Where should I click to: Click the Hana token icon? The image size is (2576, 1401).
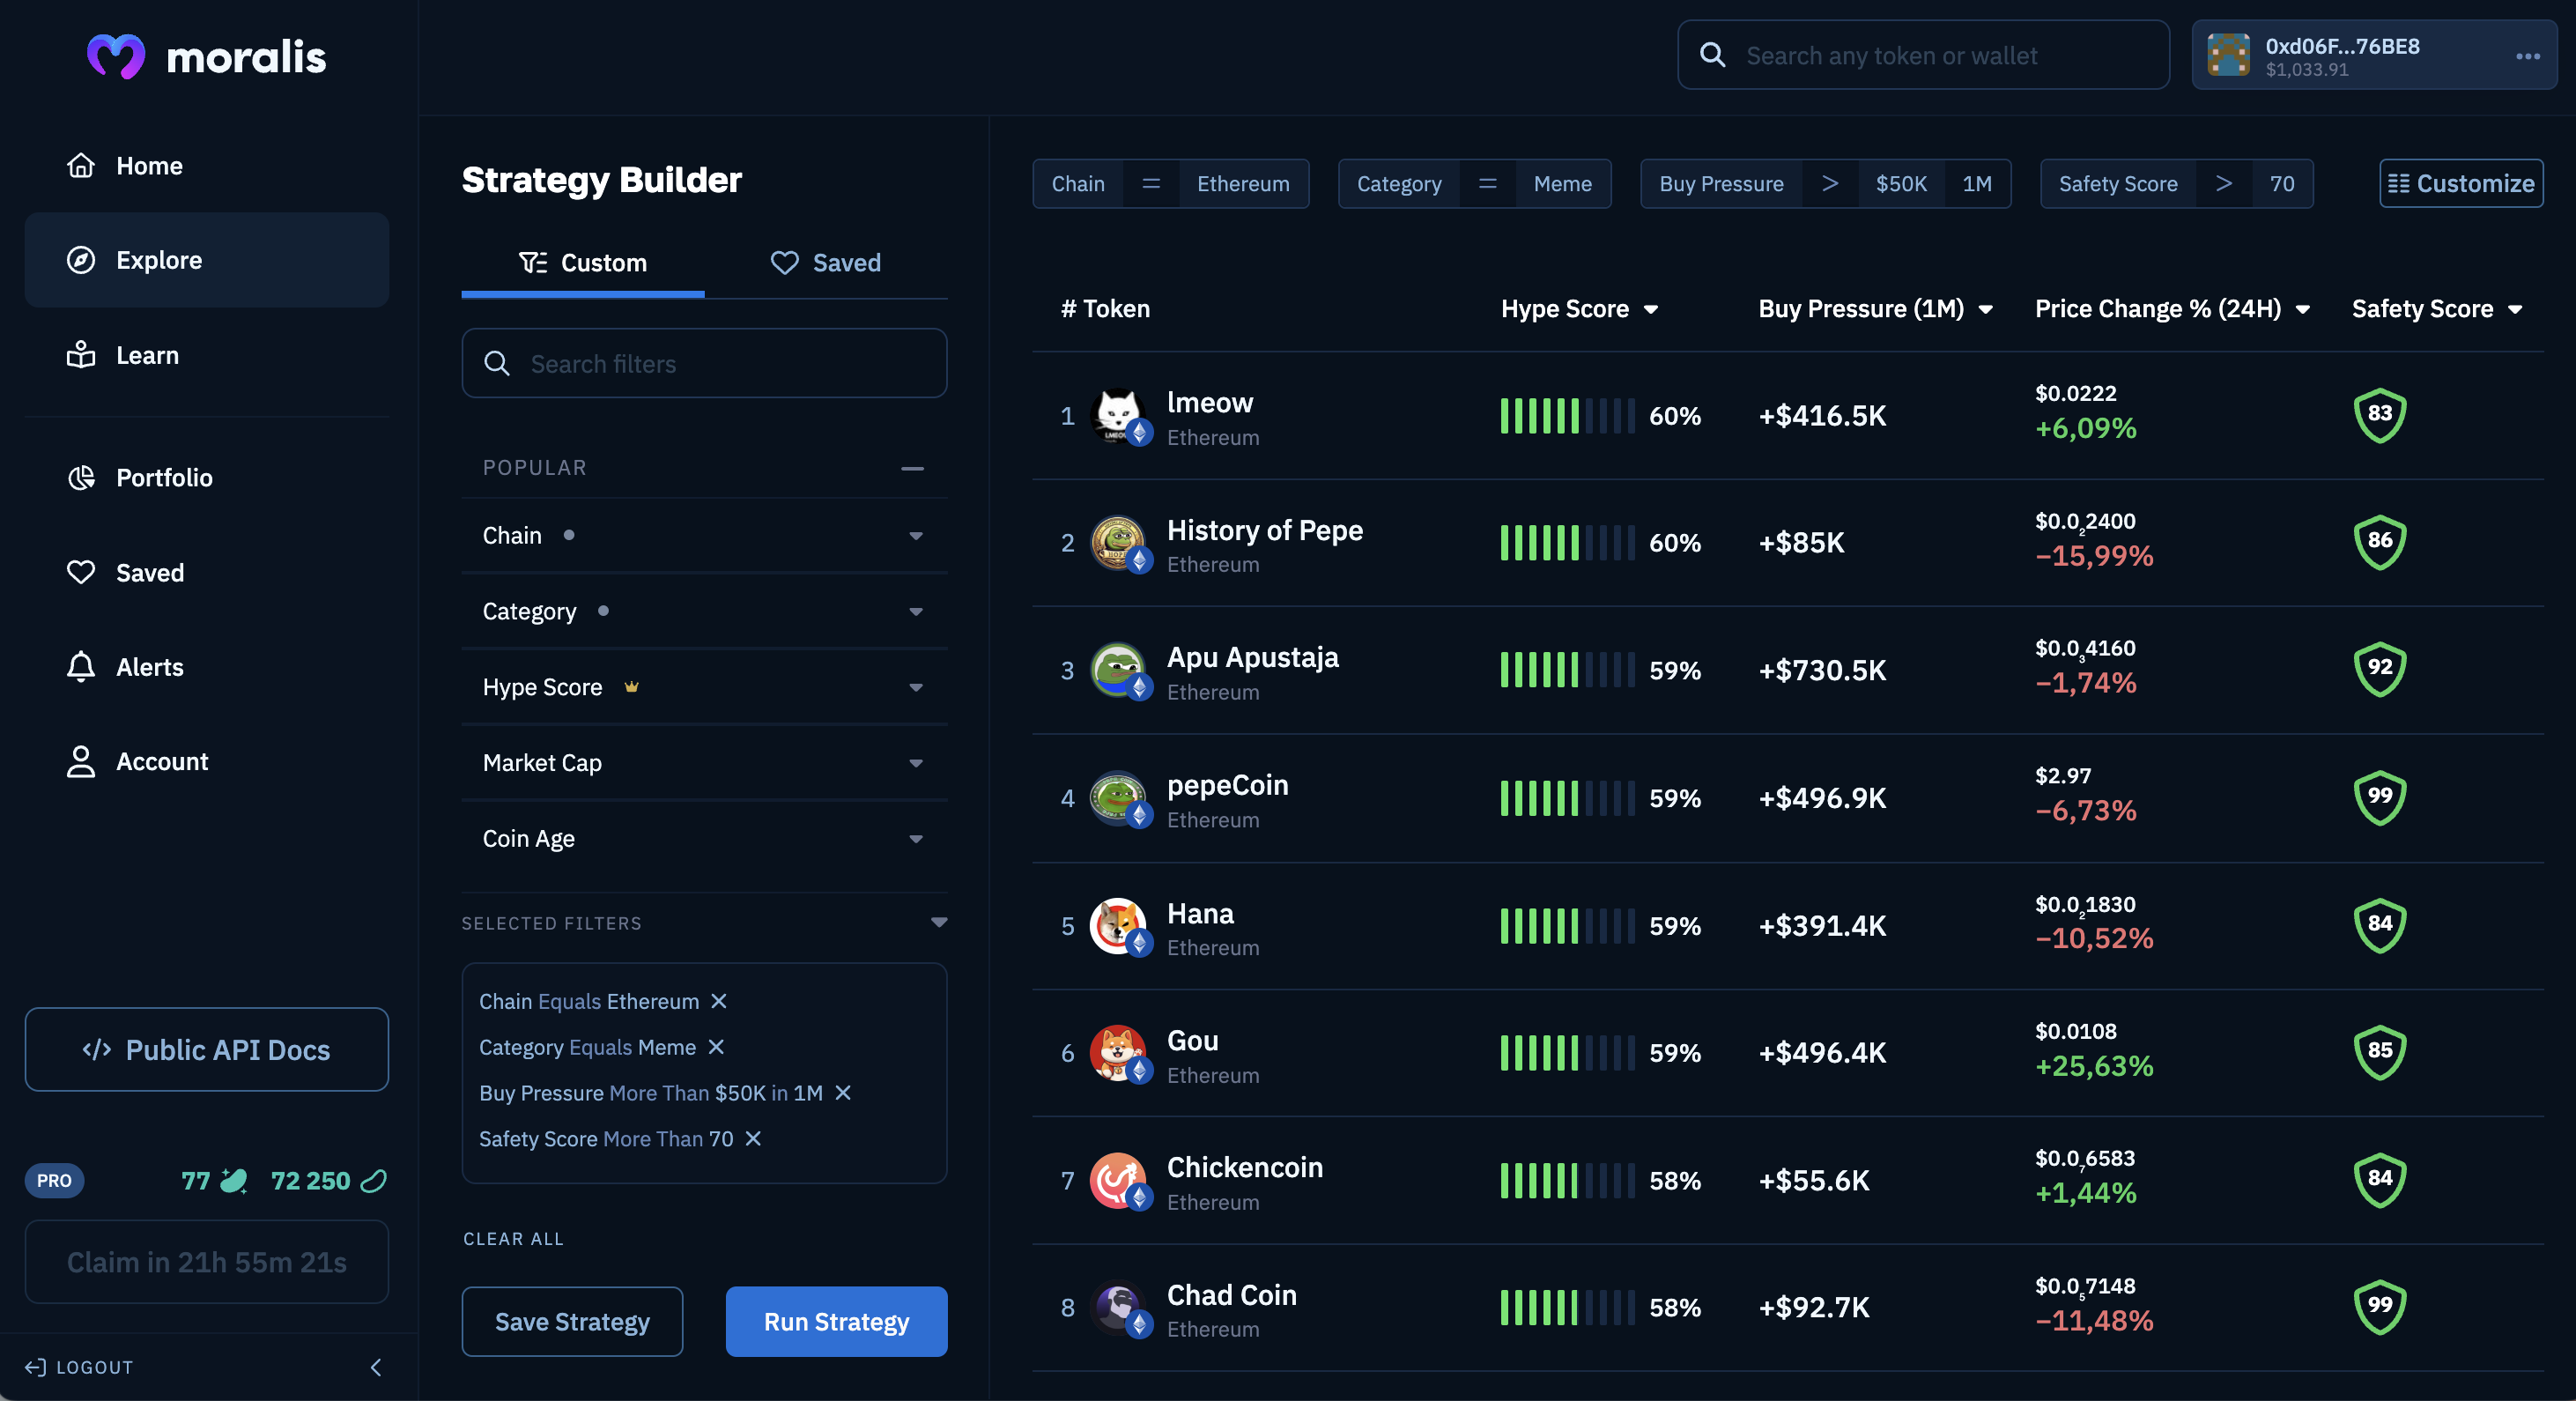coord(1118,926)
